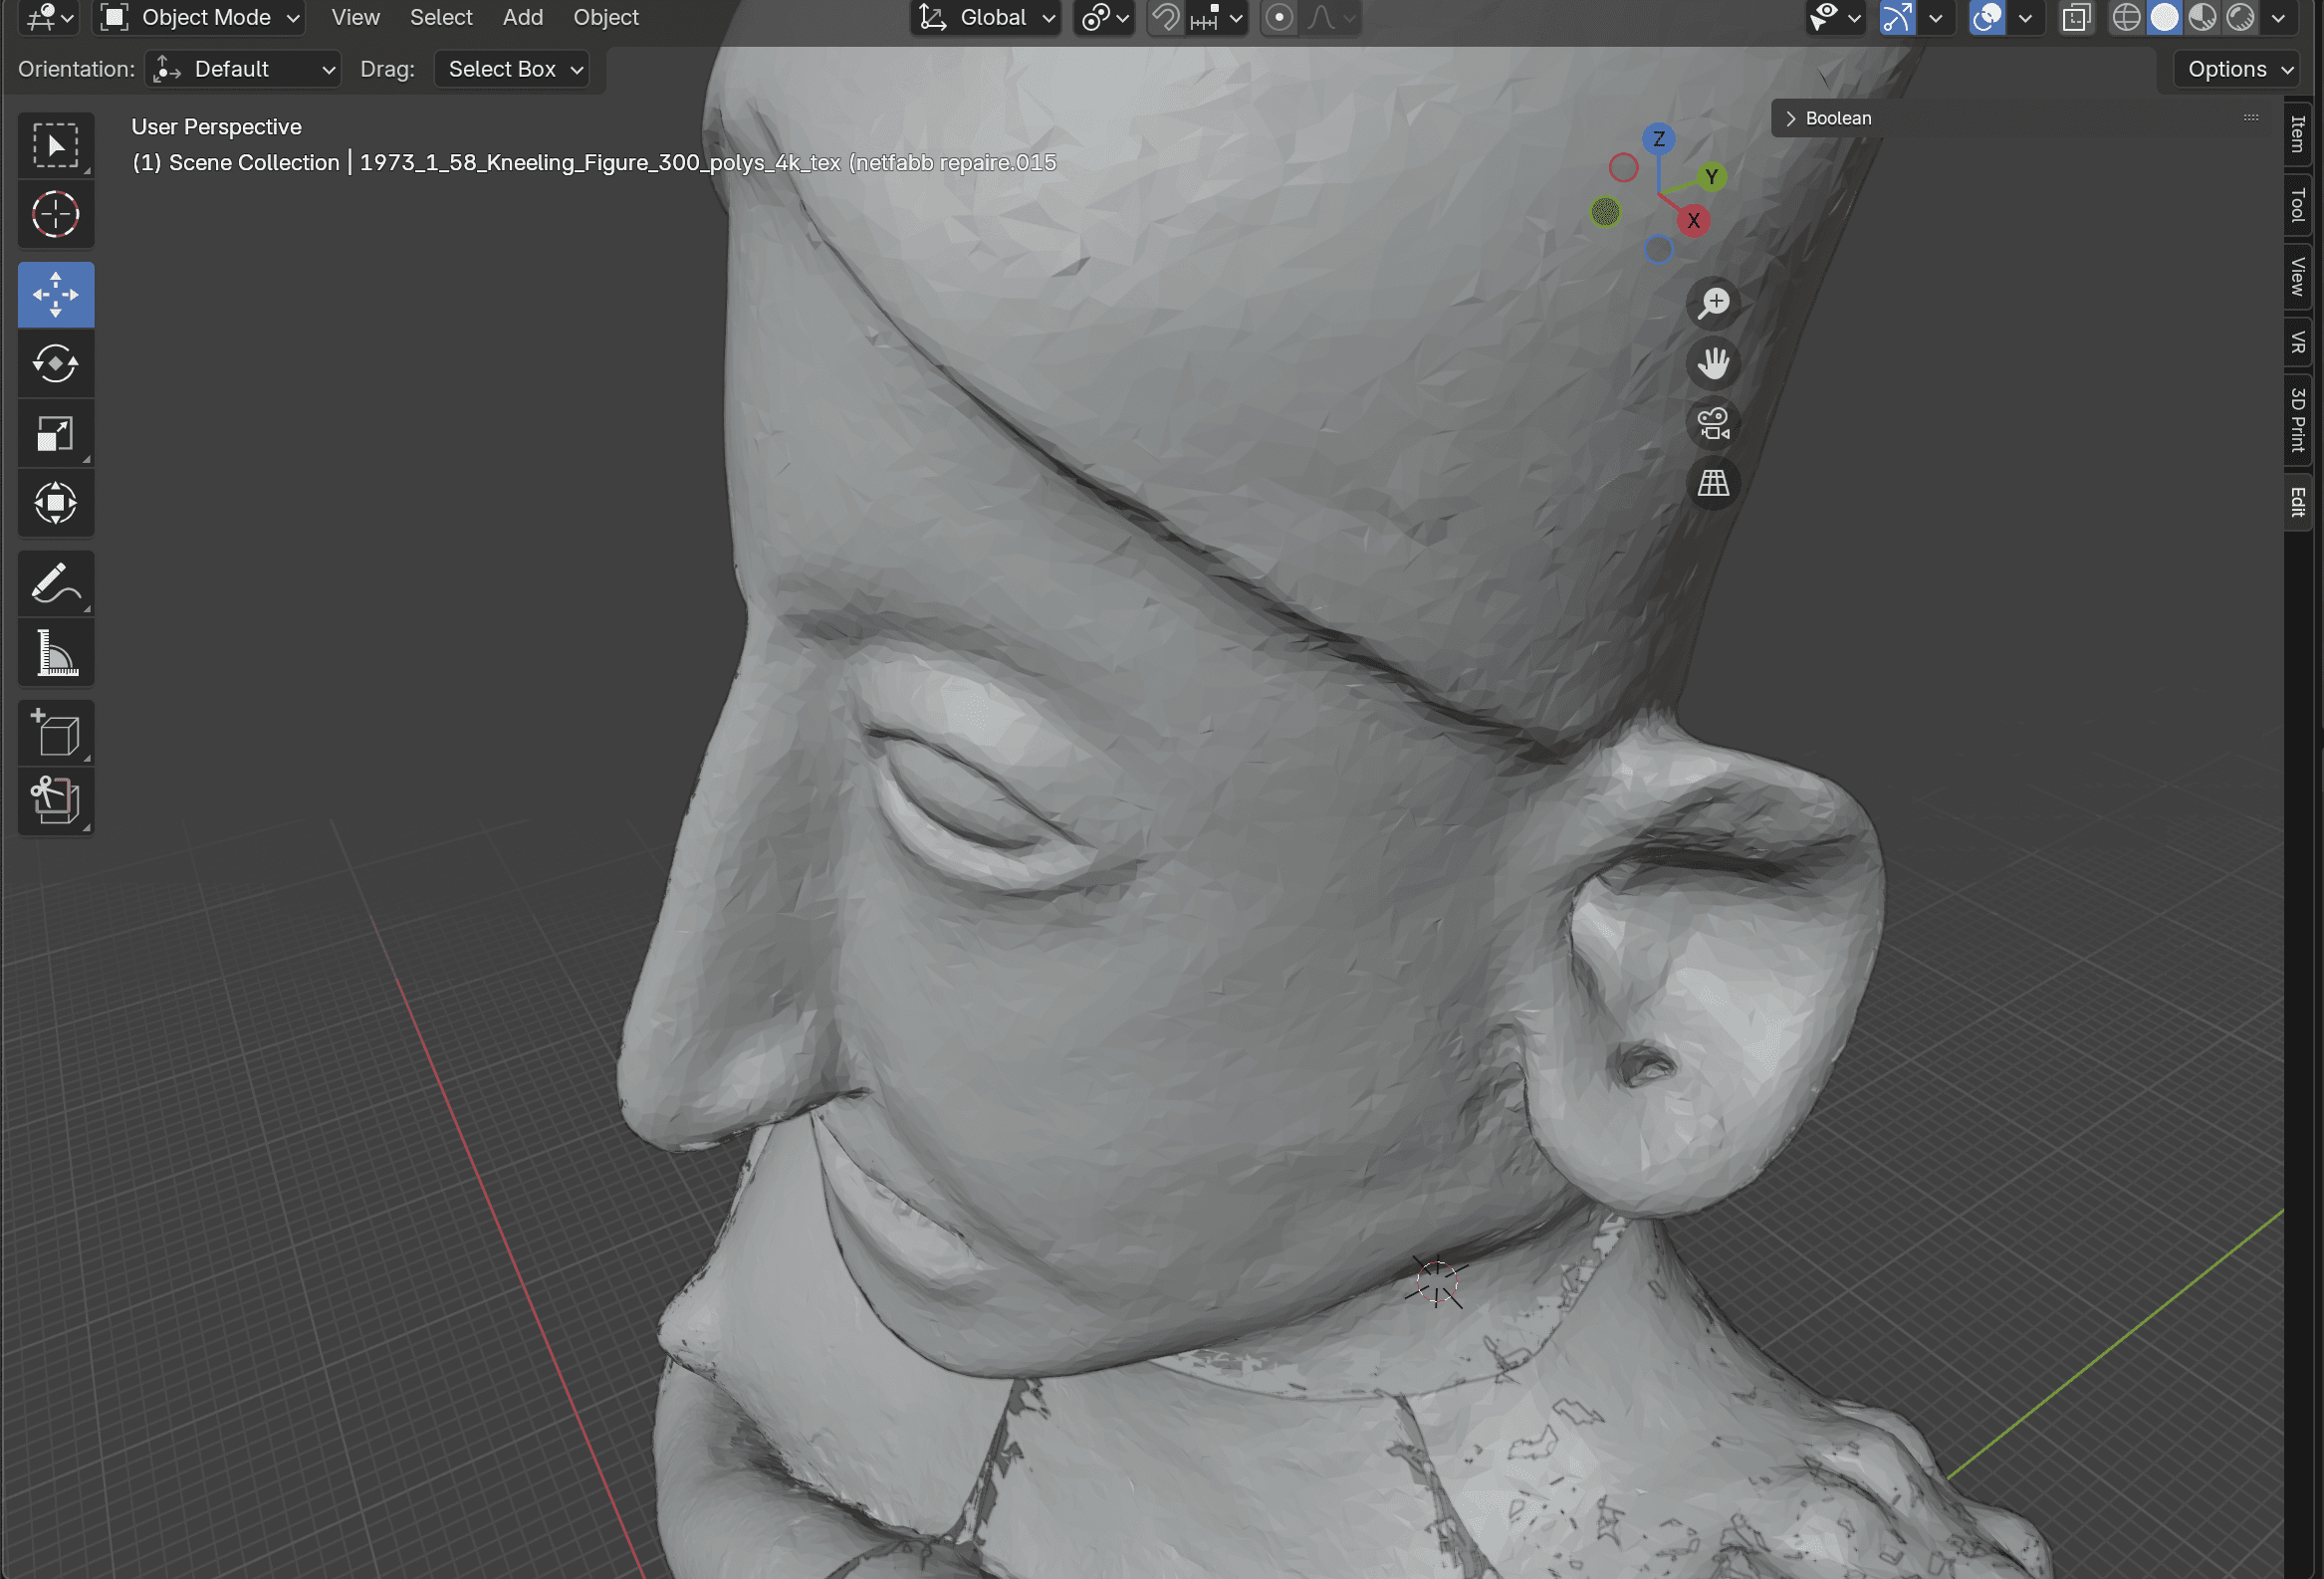Activate the Rotate tool

[x=55, y=364]
